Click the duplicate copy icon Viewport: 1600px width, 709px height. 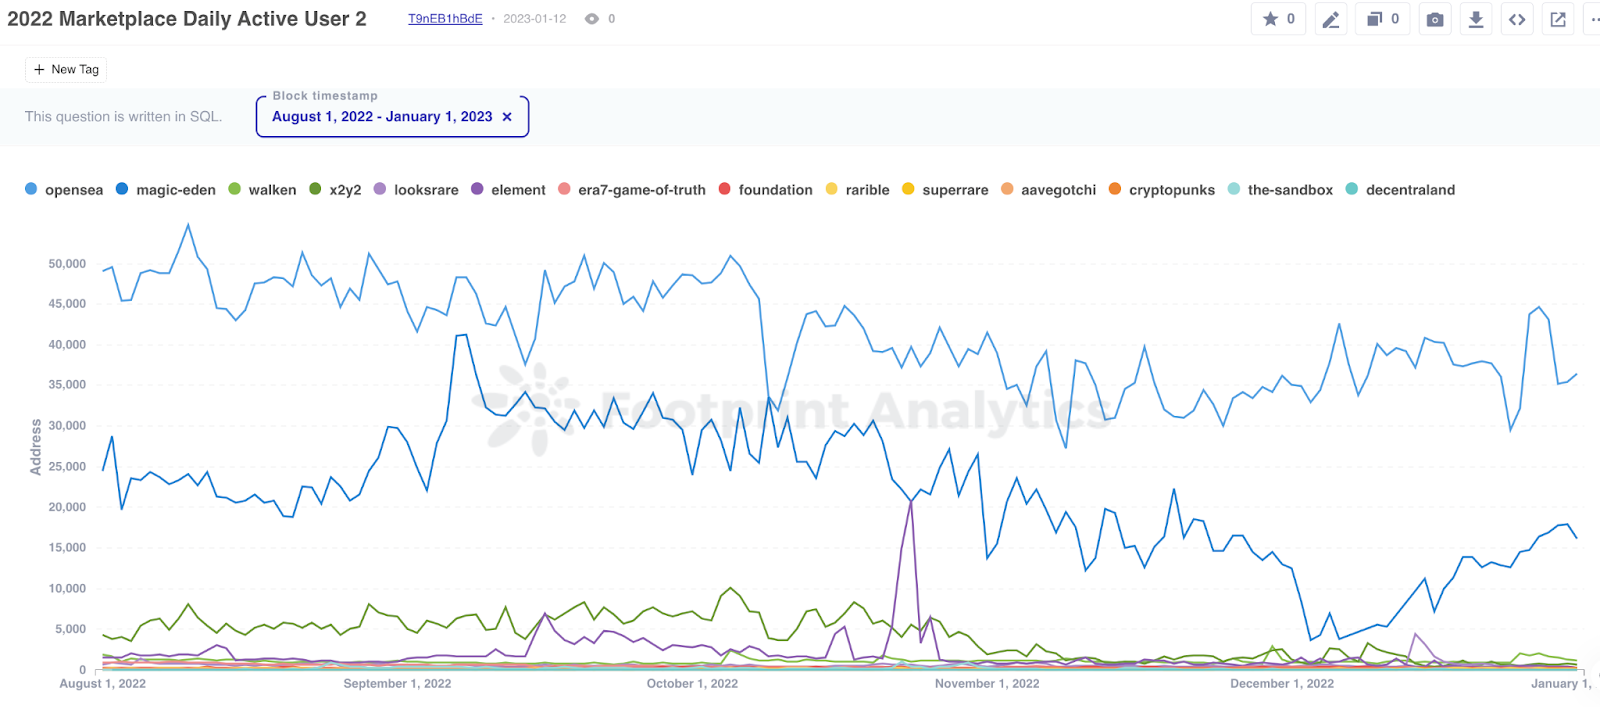point(1375,19)
